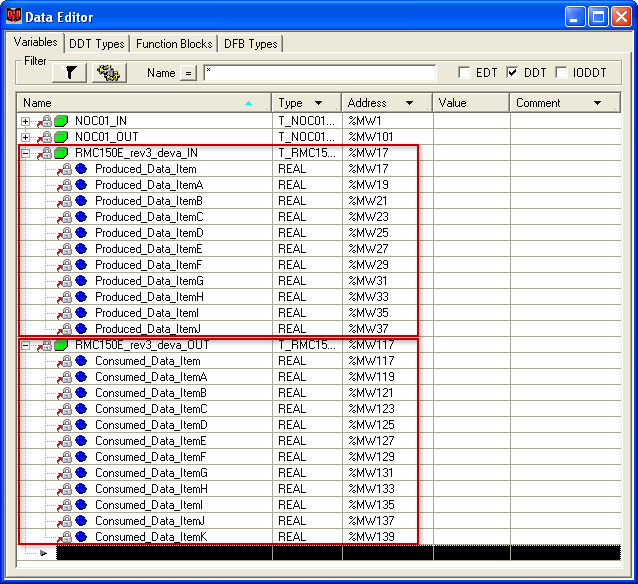Click the Address column header label
Image resolution: width=638 pixels, height=584 pixels.
coord(367,103)
